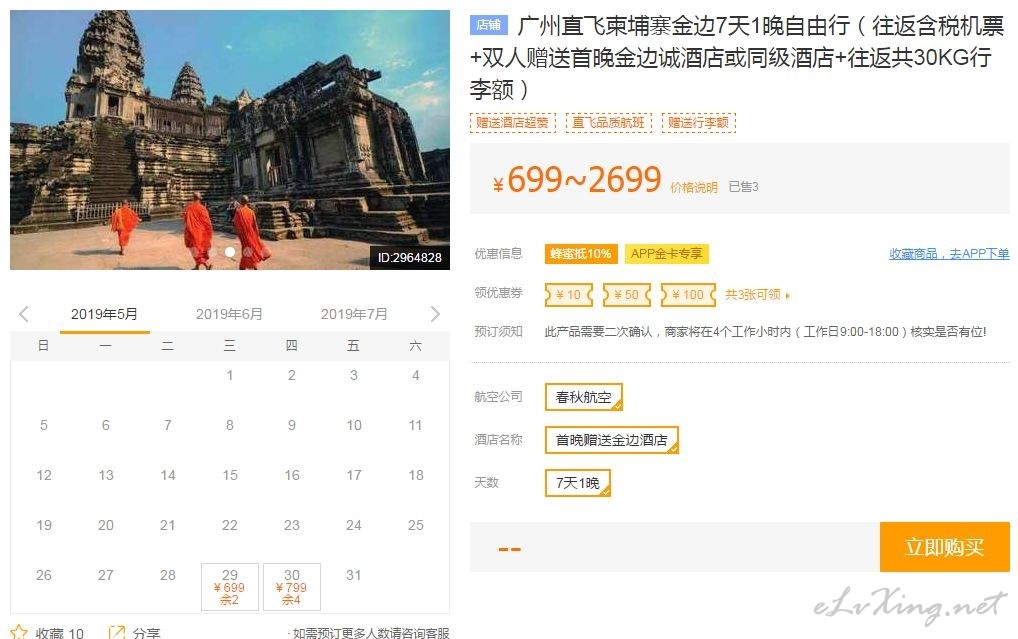Expand 共3张可领 coupon list
The height and width of the screenshot is (639, 1018).
757,295
